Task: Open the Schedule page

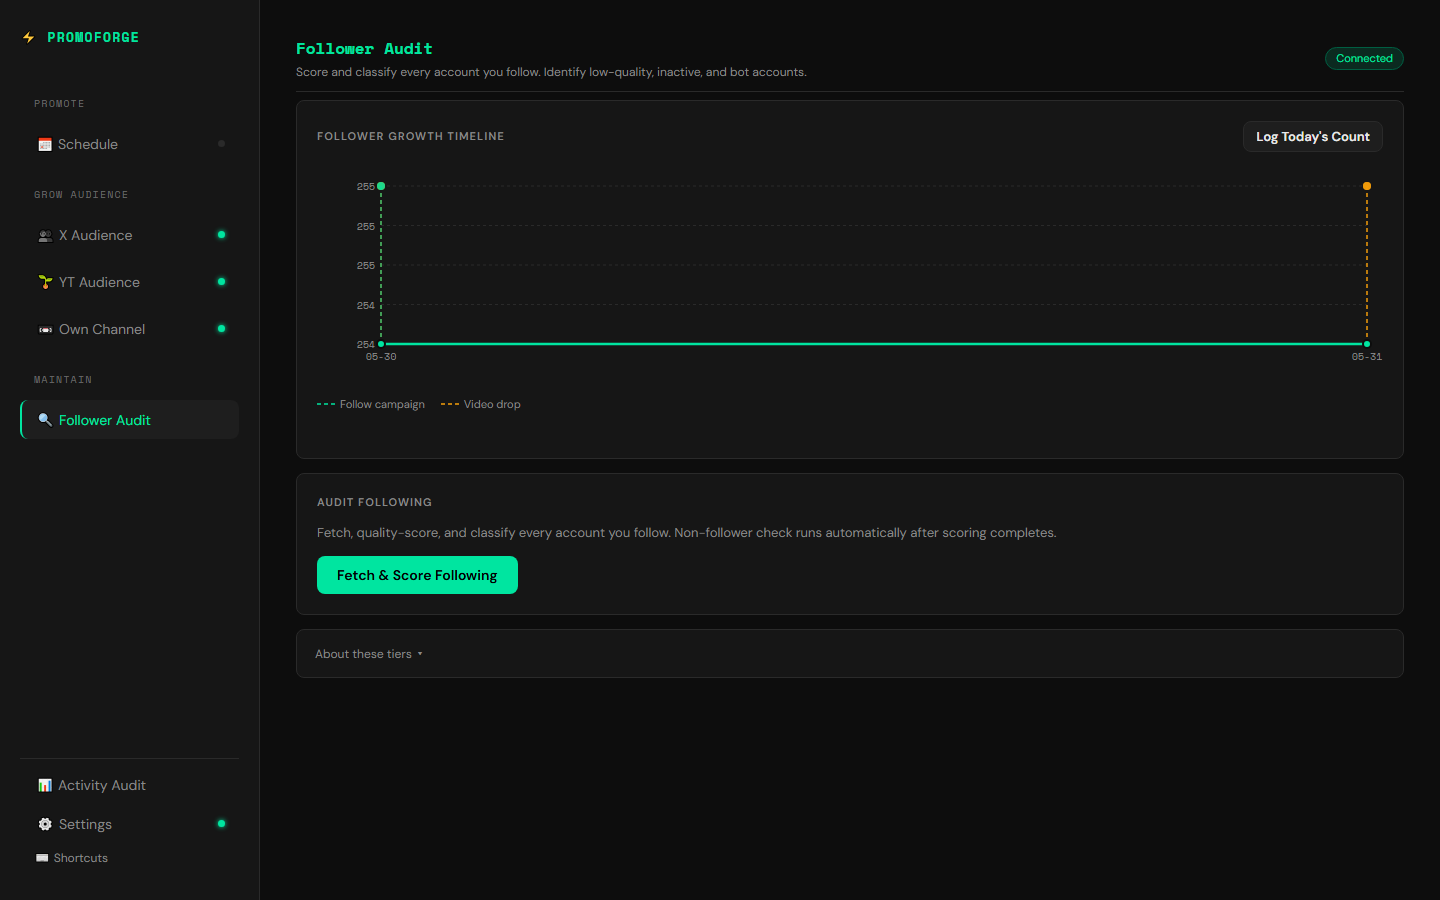Action: (x=129, y=144)
